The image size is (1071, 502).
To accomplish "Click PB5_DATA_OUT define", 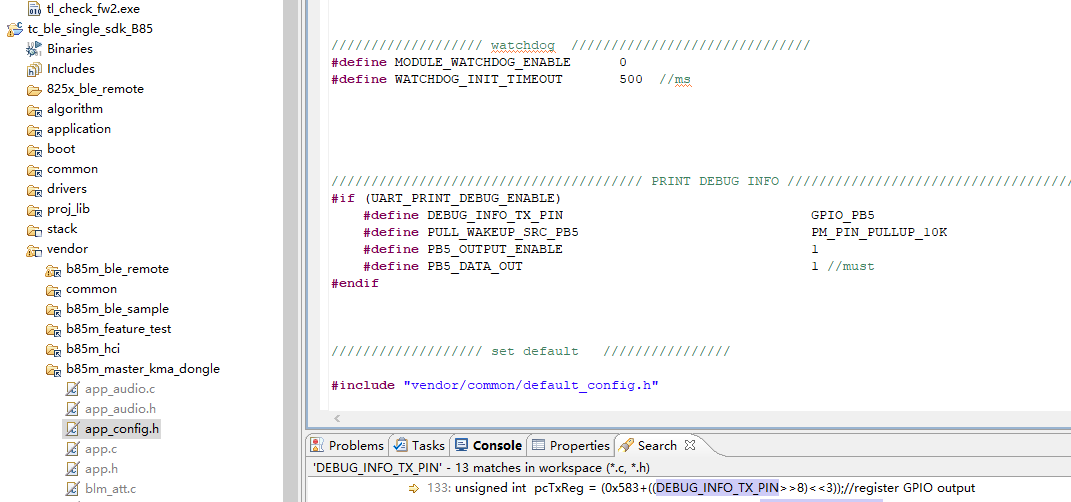I will pyautogui.click(x=475, y=266).
